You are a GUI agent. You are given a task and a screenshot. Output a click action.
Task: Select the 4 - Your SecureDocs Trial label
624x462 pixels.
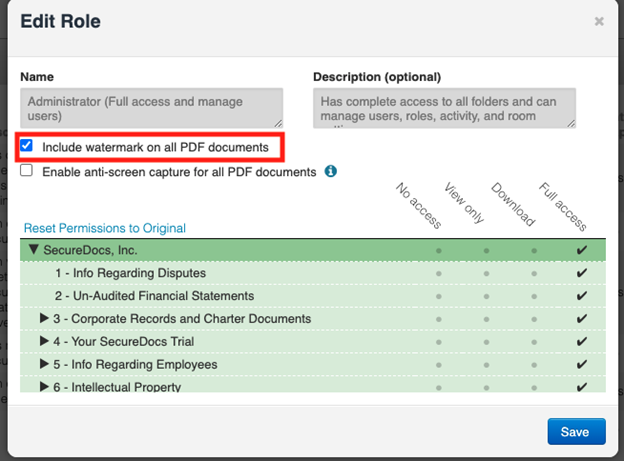click(124, 341)
